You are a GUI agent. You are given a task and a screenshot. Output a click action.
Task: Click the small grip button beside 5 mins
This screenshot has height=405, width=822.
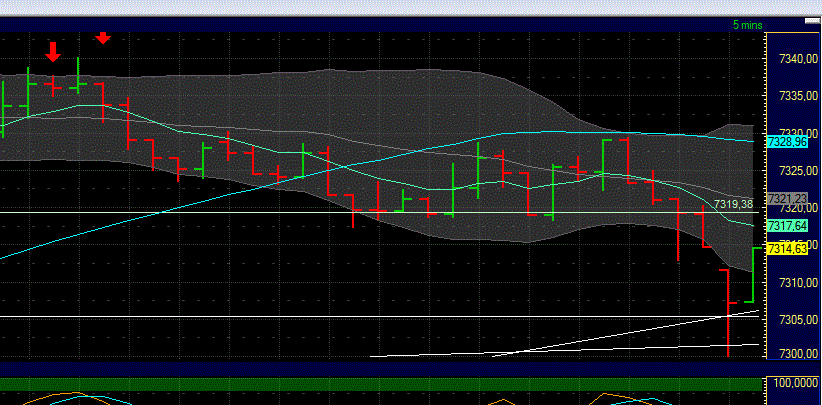[x=812, y=21]
